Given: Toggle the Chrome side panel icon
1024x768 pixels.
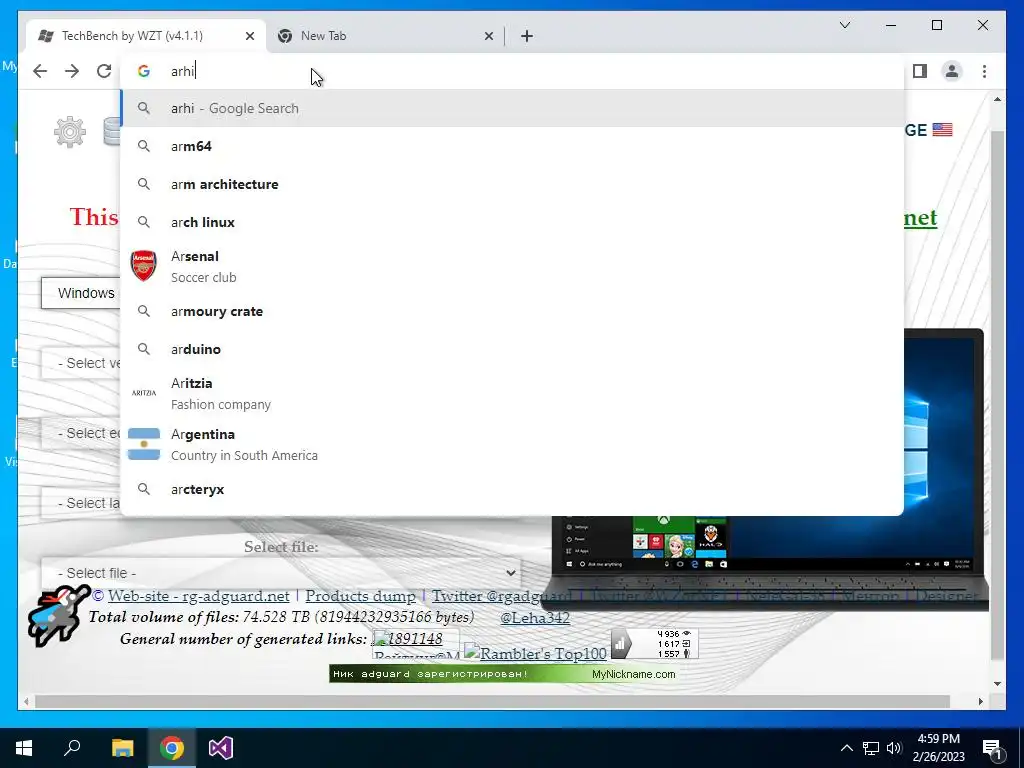Looking at the screenshot, I should coord(920,71).
